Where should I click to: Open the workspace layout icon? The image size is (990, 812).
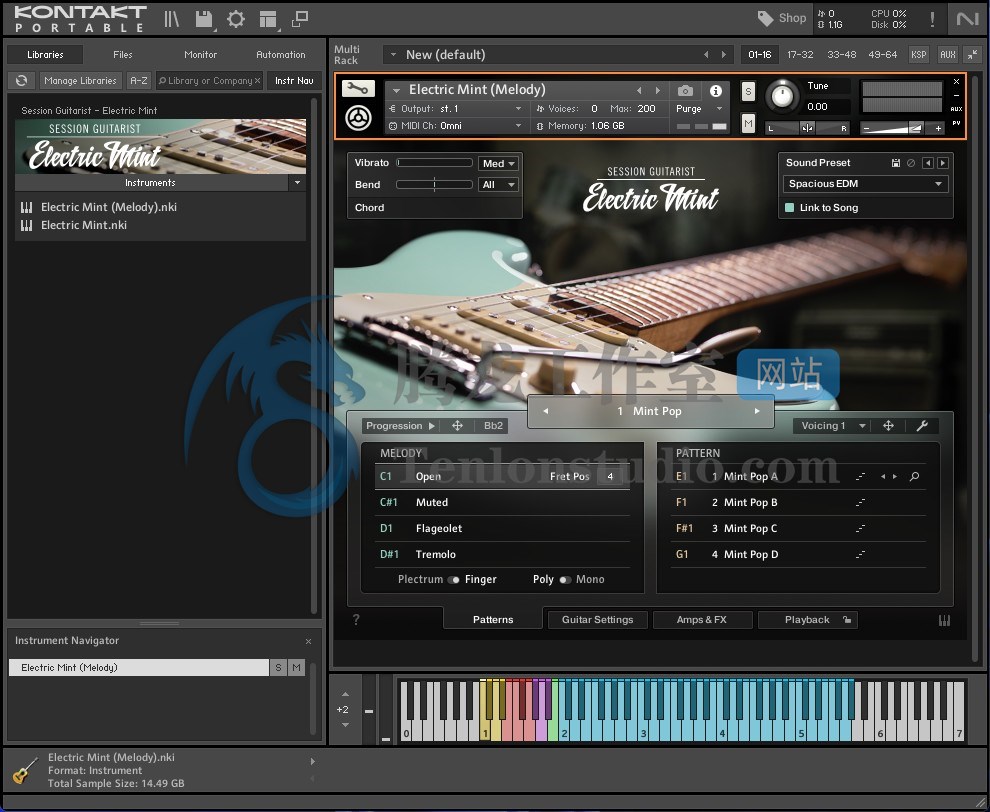268,19
